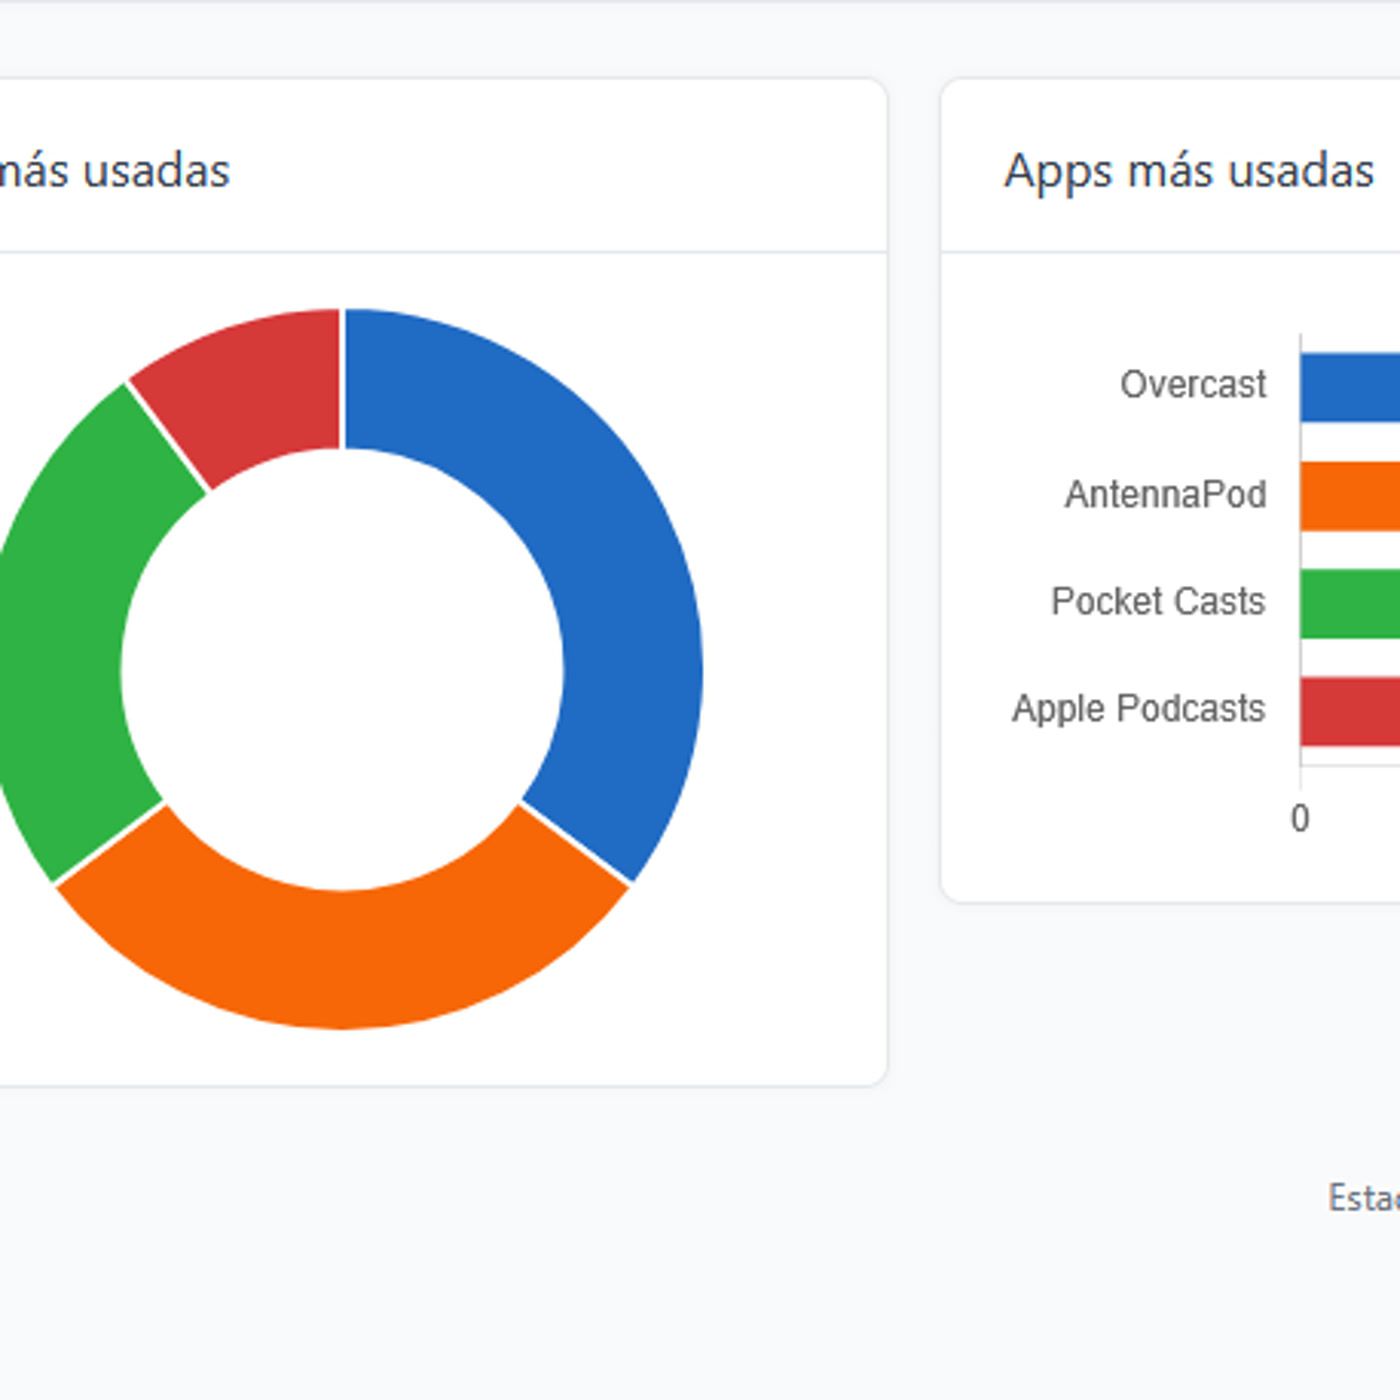1400x1400 pixels.
Task: Click the Overcast axis label
Action: click(1193, 384)
